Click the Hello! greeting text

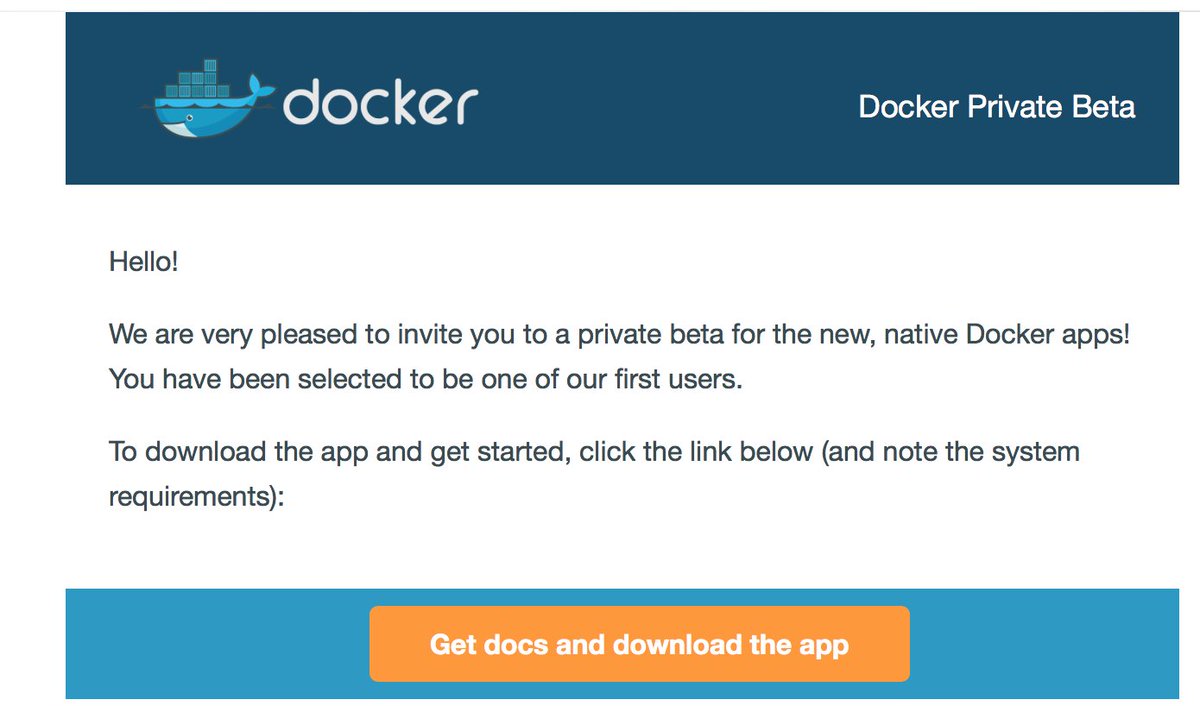coord(144,261)
